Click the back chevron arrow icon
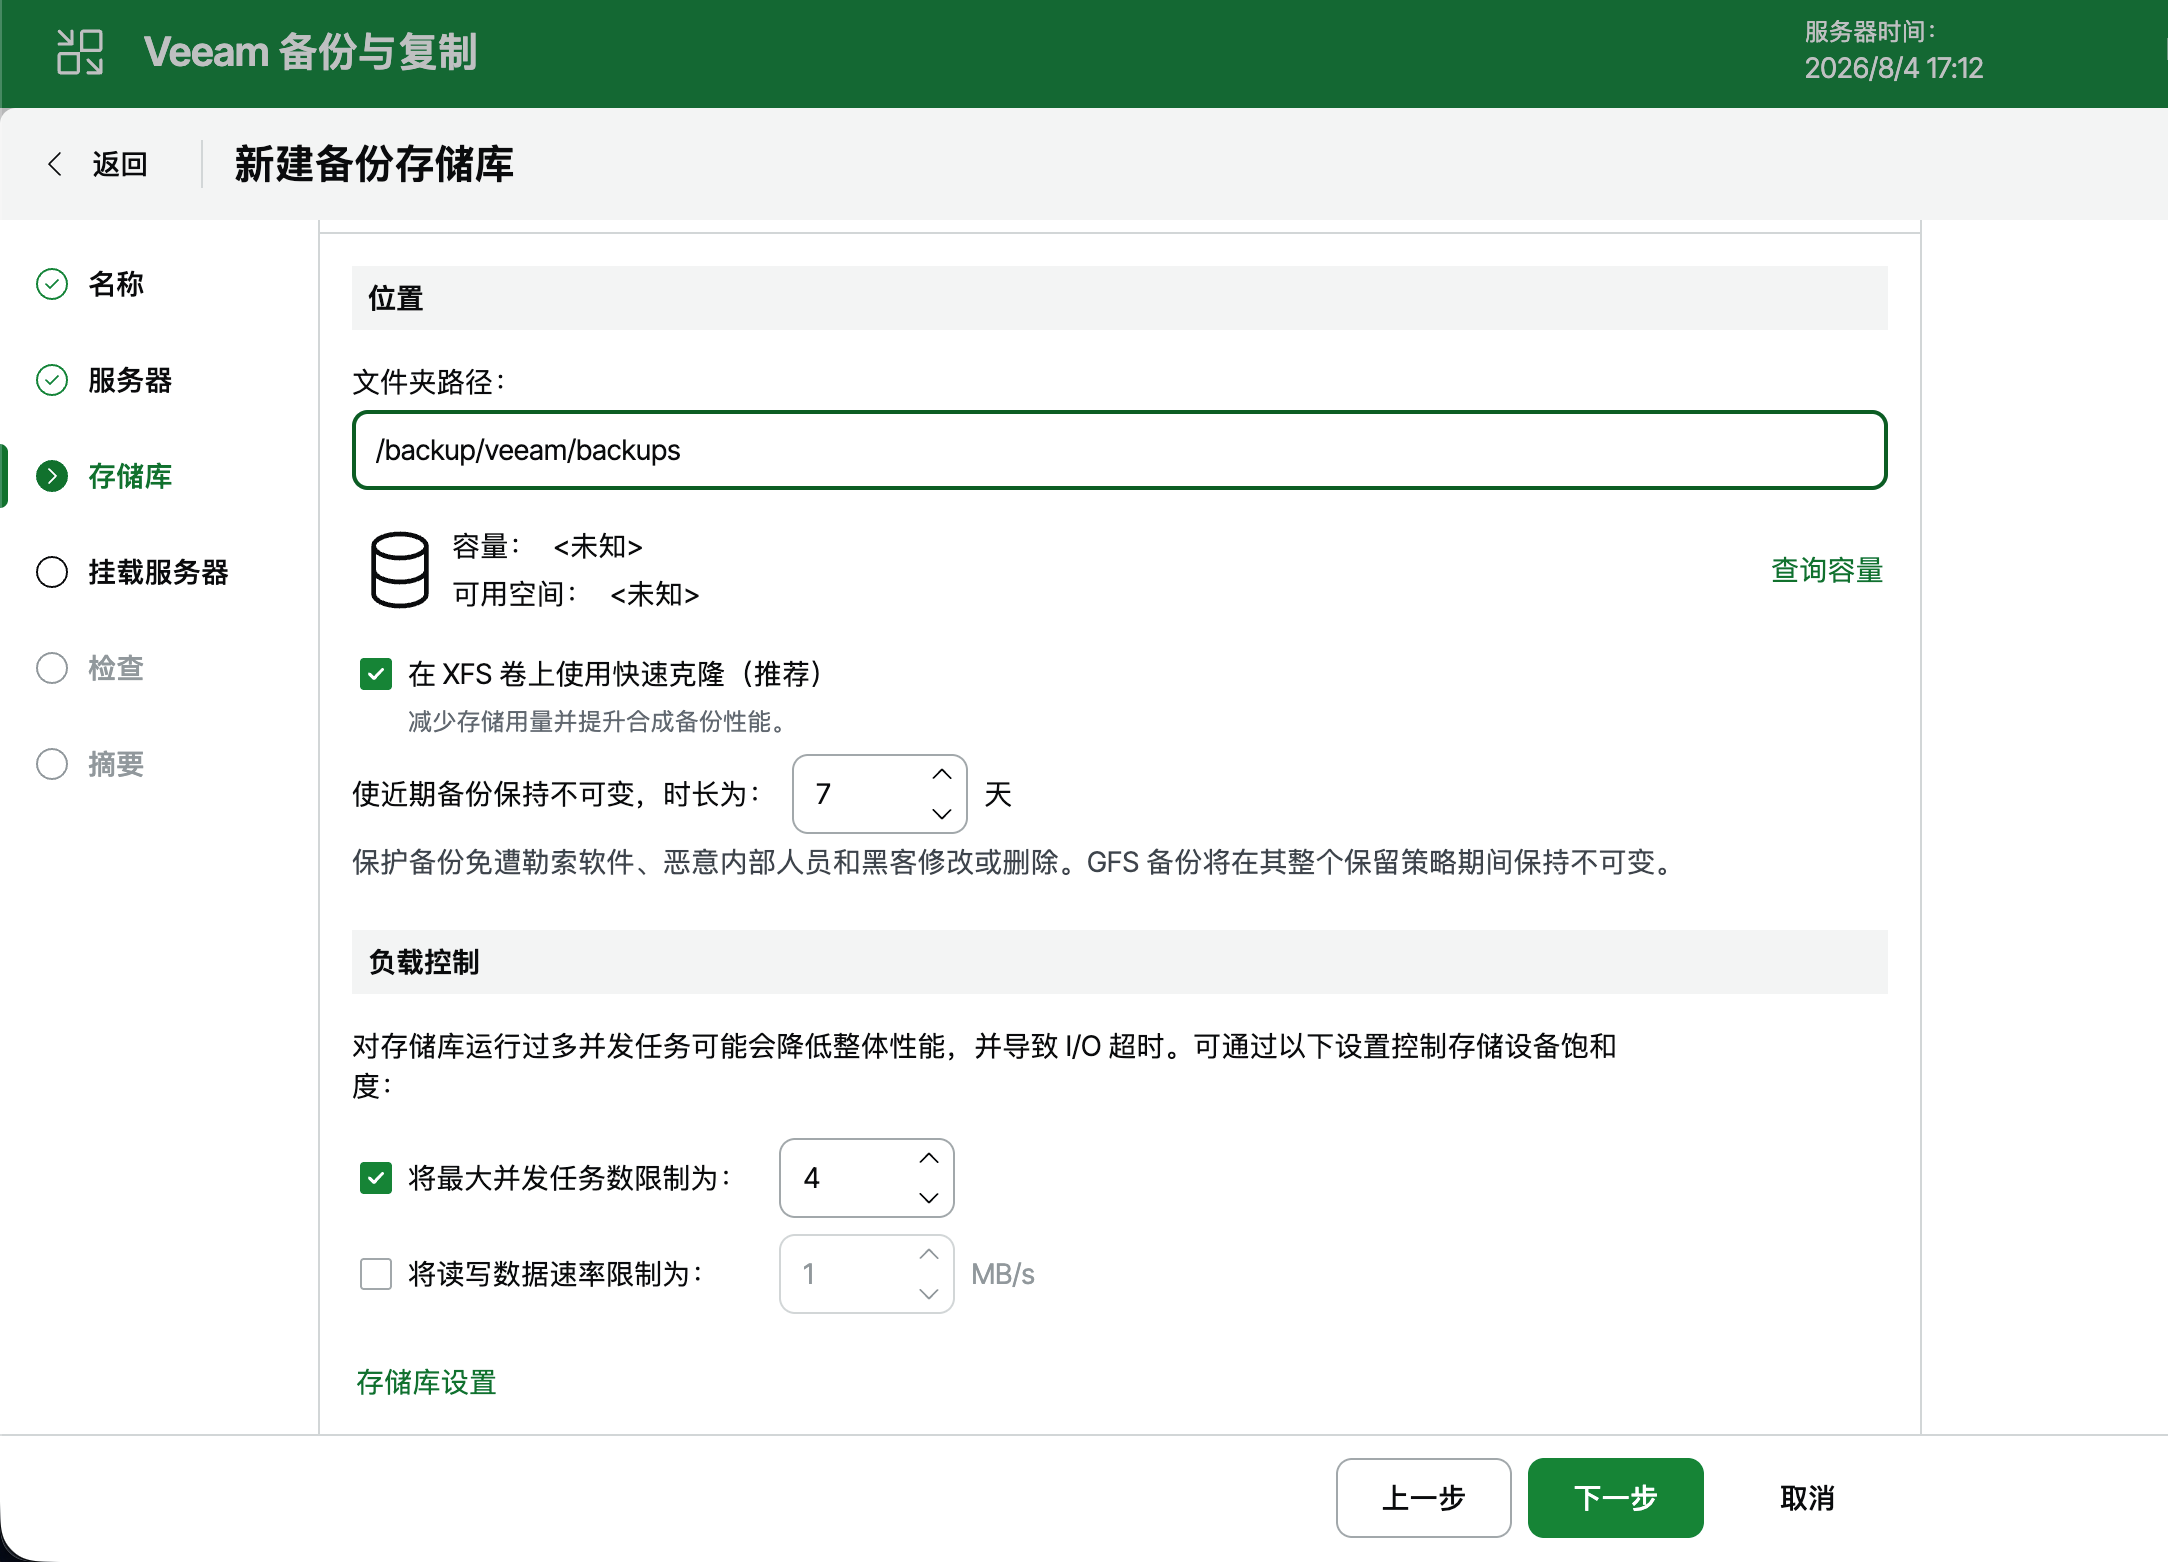2168x1562 pixels. (x=55, y=164)
